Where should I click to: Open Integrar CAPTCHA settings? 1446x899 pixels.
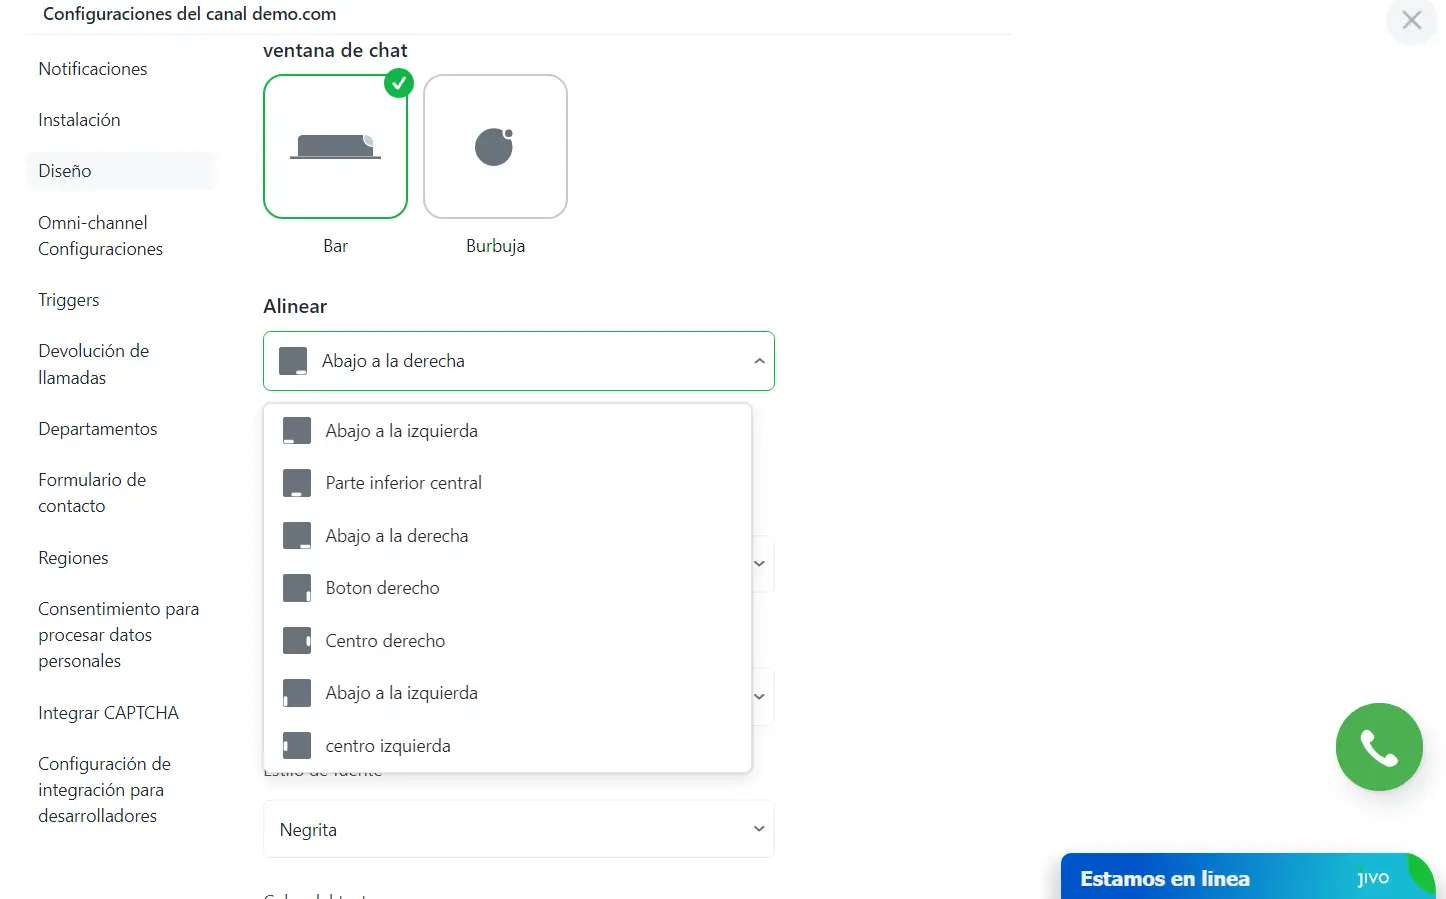[x=108, y=713]
